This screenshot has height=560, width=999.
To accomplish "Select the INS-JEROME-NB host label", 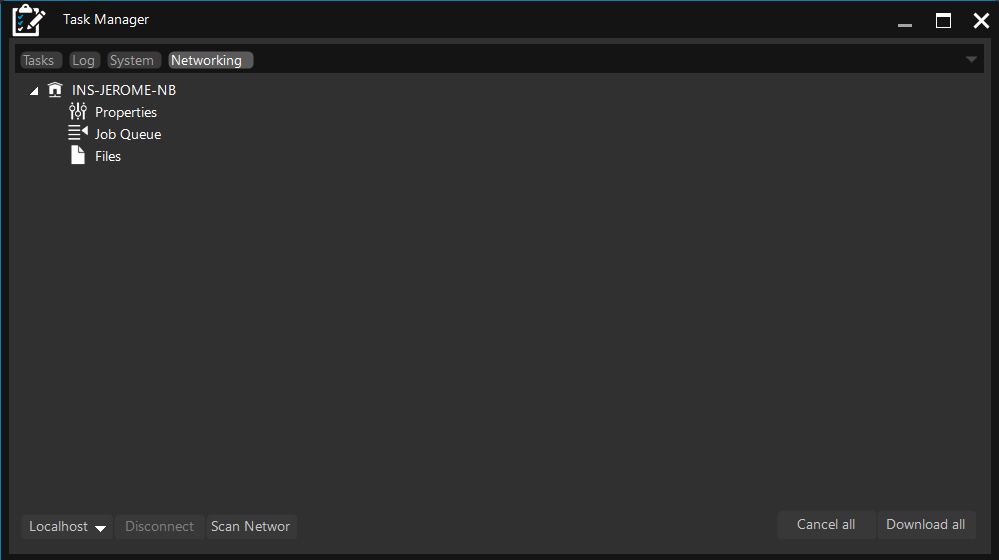I will pos(124,90).
